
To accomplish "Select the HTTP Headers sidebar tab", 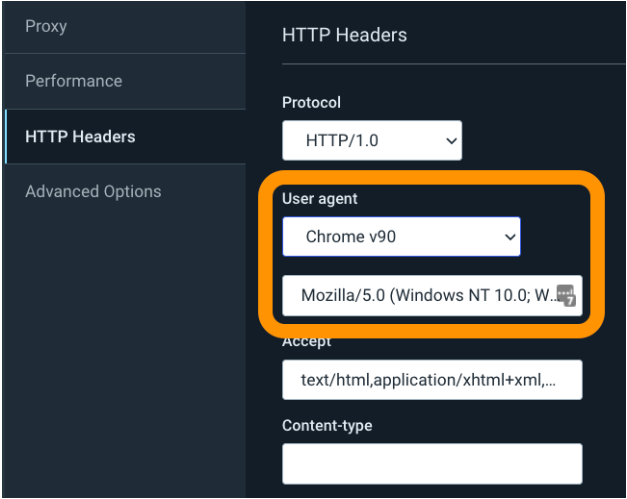I will coord(80,136).
